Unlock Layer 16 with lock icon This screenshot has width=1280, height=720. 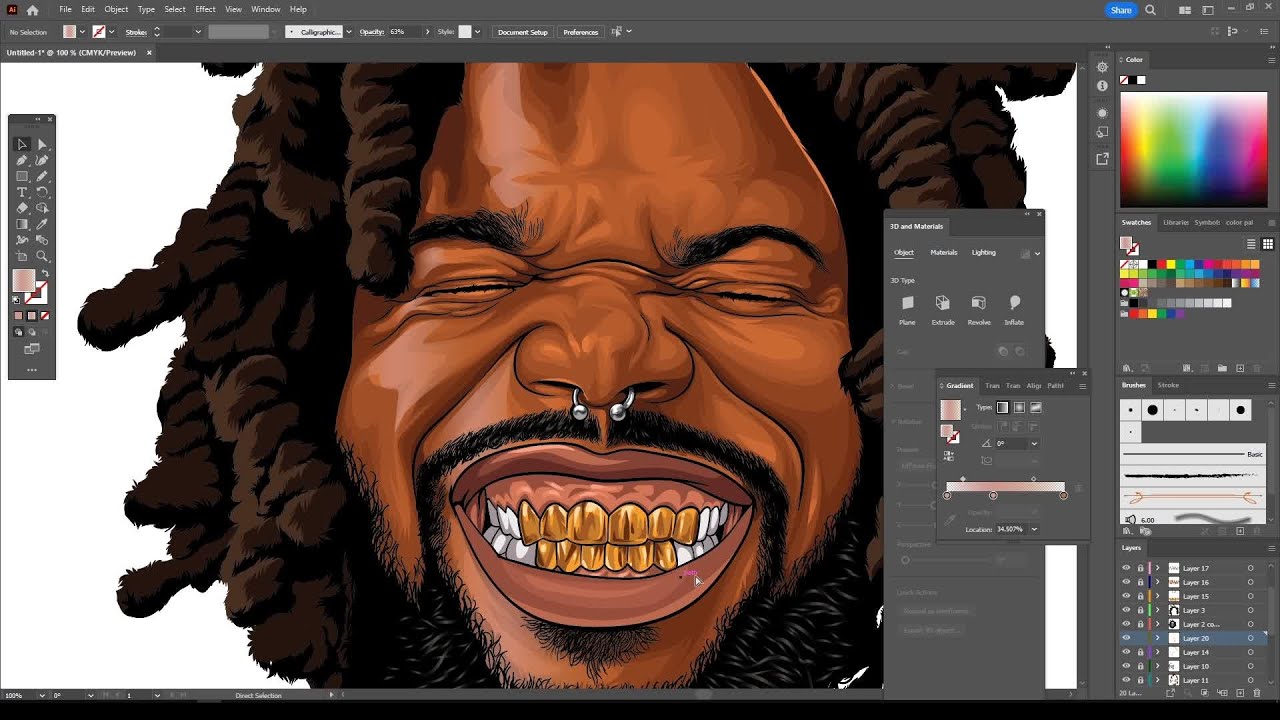click(1140, 582)
